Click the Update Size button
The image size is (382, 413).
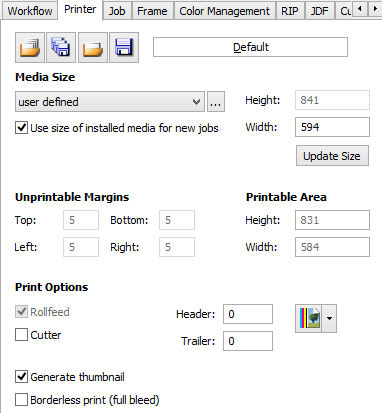(x=332, y=156)
